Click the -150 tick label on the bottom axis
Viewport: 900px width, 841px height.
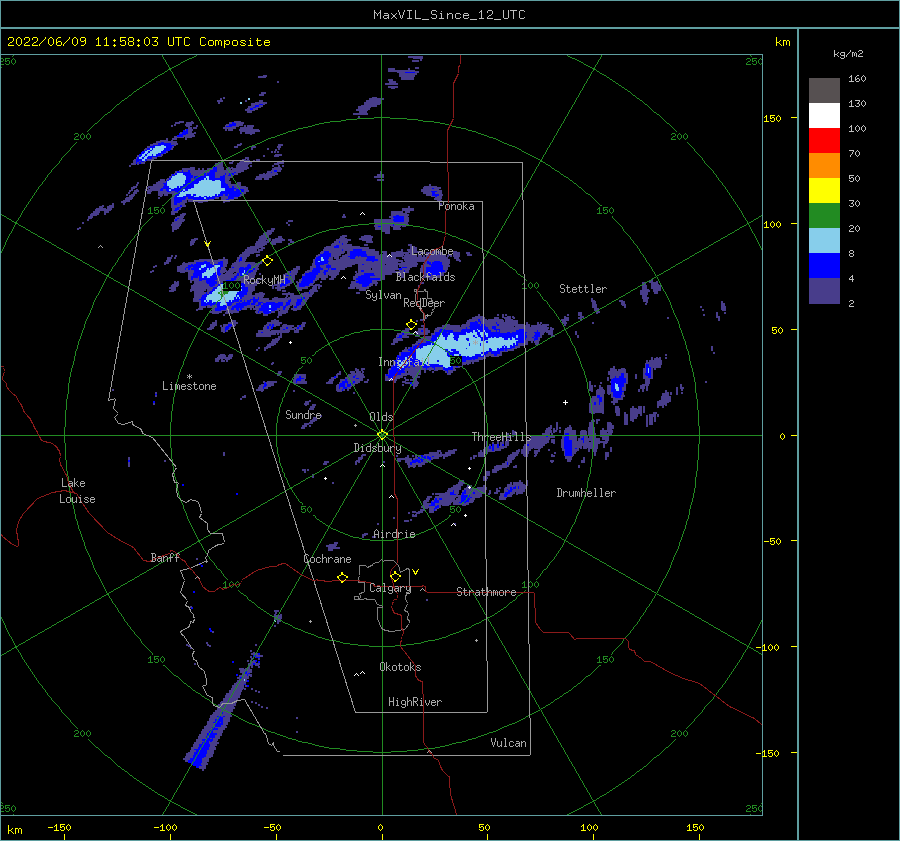pyautogui.click(x=59, y=827)
